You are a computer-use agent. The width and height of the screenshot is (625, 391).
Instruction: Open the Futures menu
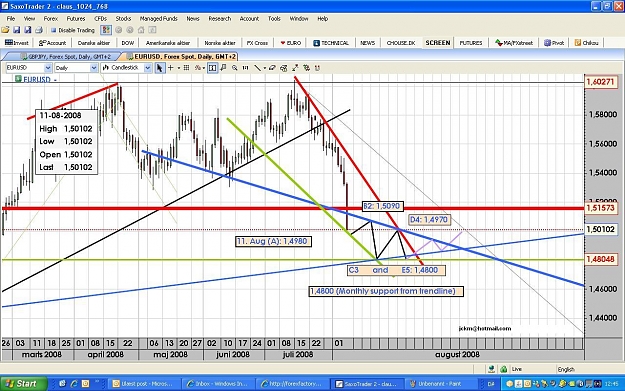(x=76, y=18)
